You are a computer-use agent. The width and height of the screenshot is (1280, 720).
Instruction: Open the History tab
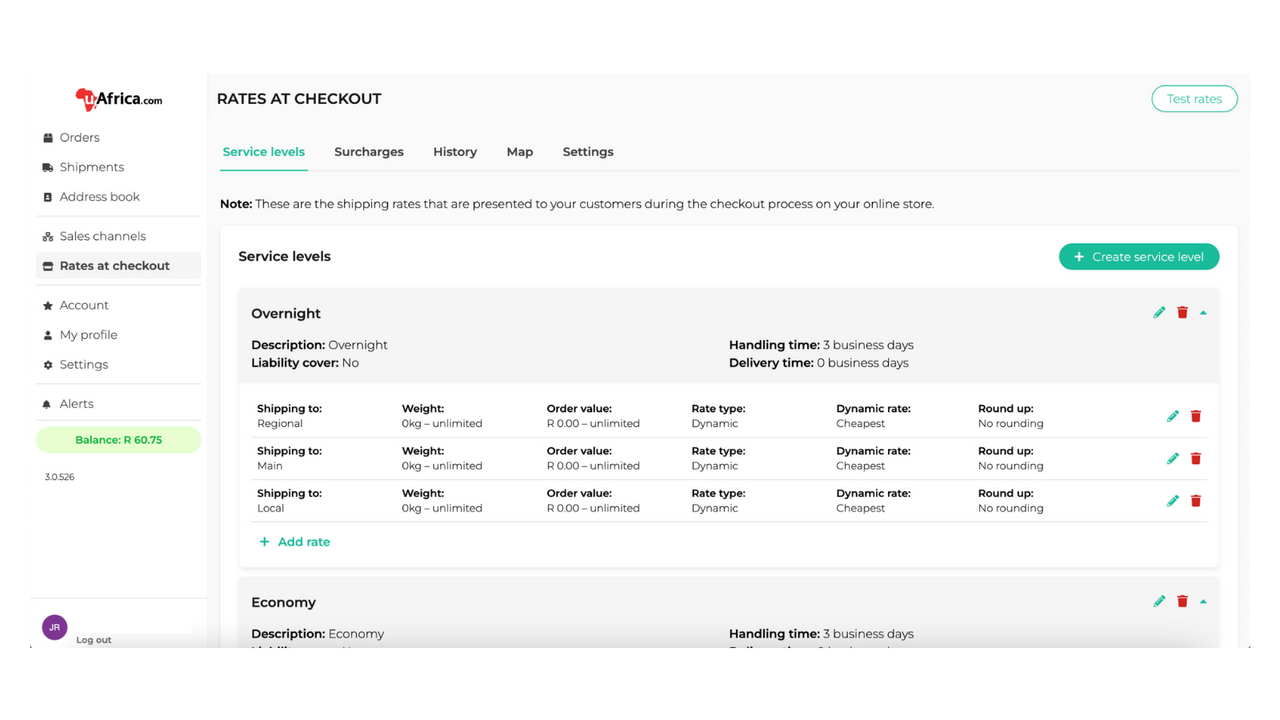point(455,152)
